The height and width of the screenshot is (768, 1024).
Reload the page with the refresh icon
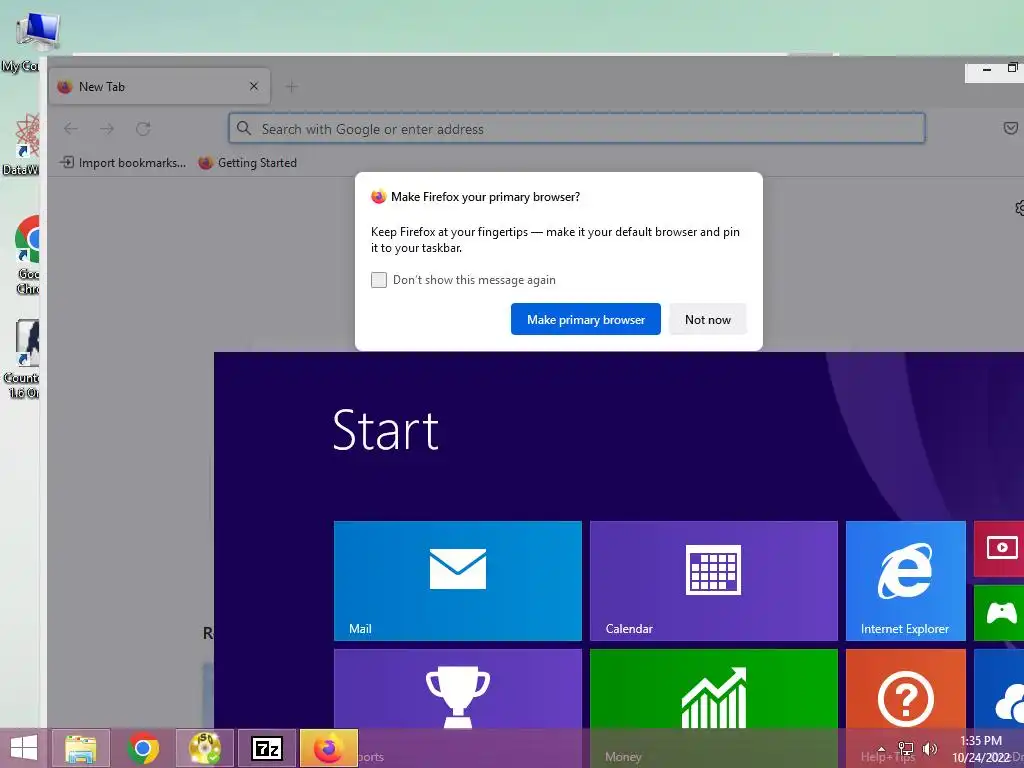point(144,129)
